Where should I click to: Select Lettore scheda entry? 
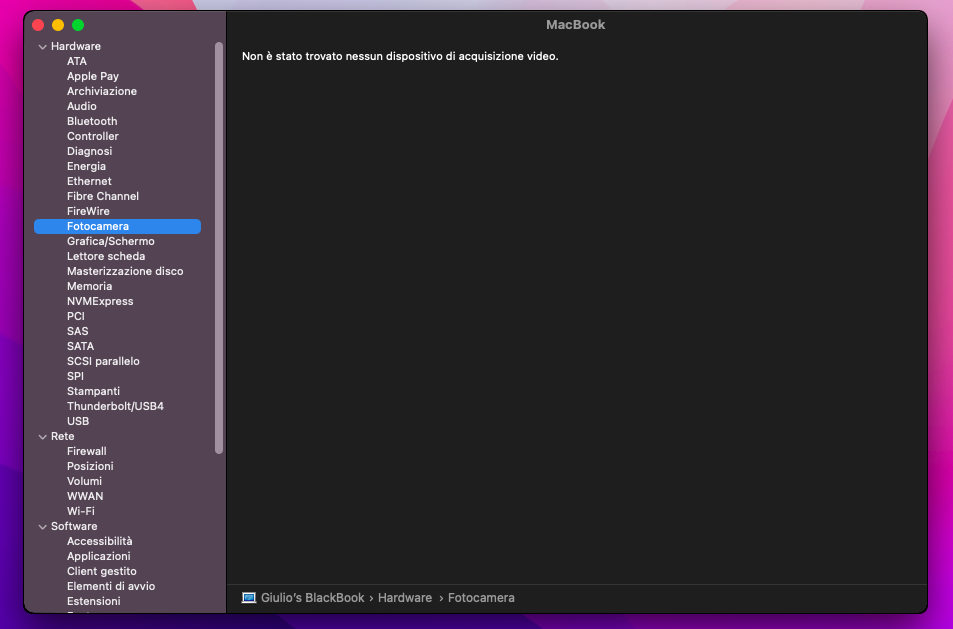(106, 256)
